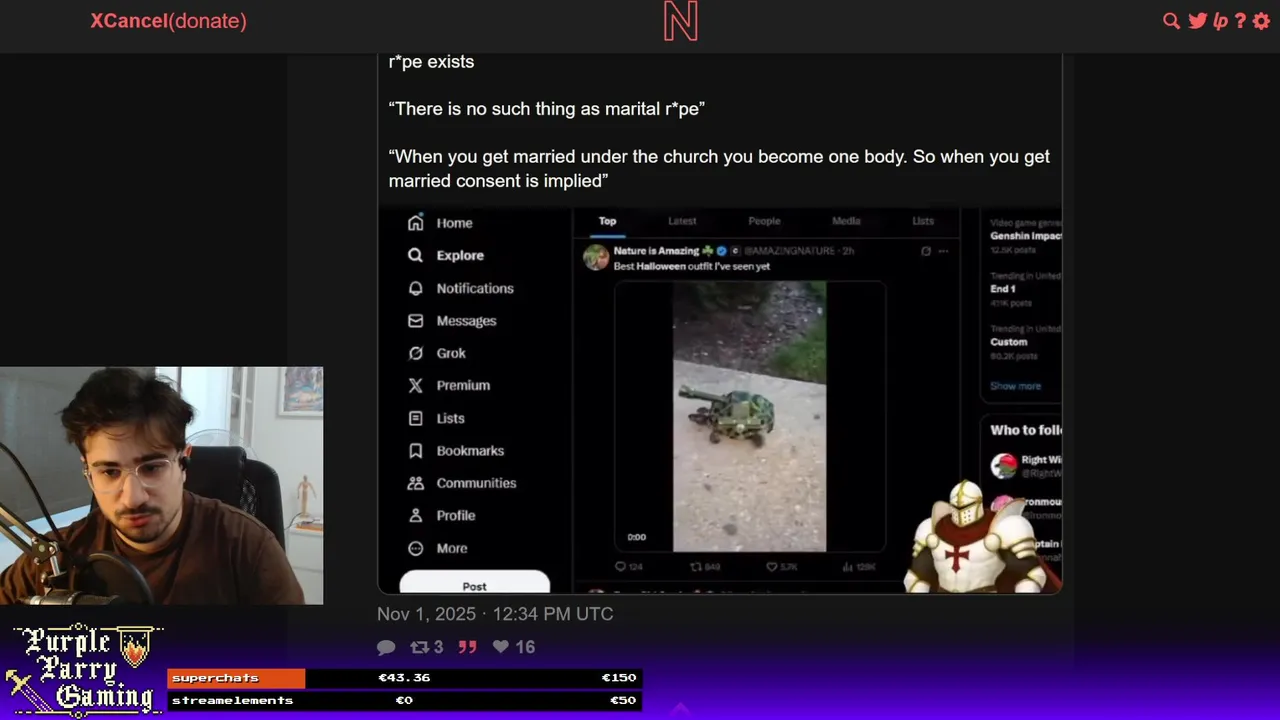Click the red N logo in header
1280x720 pixels.
(x=680, y=21)
